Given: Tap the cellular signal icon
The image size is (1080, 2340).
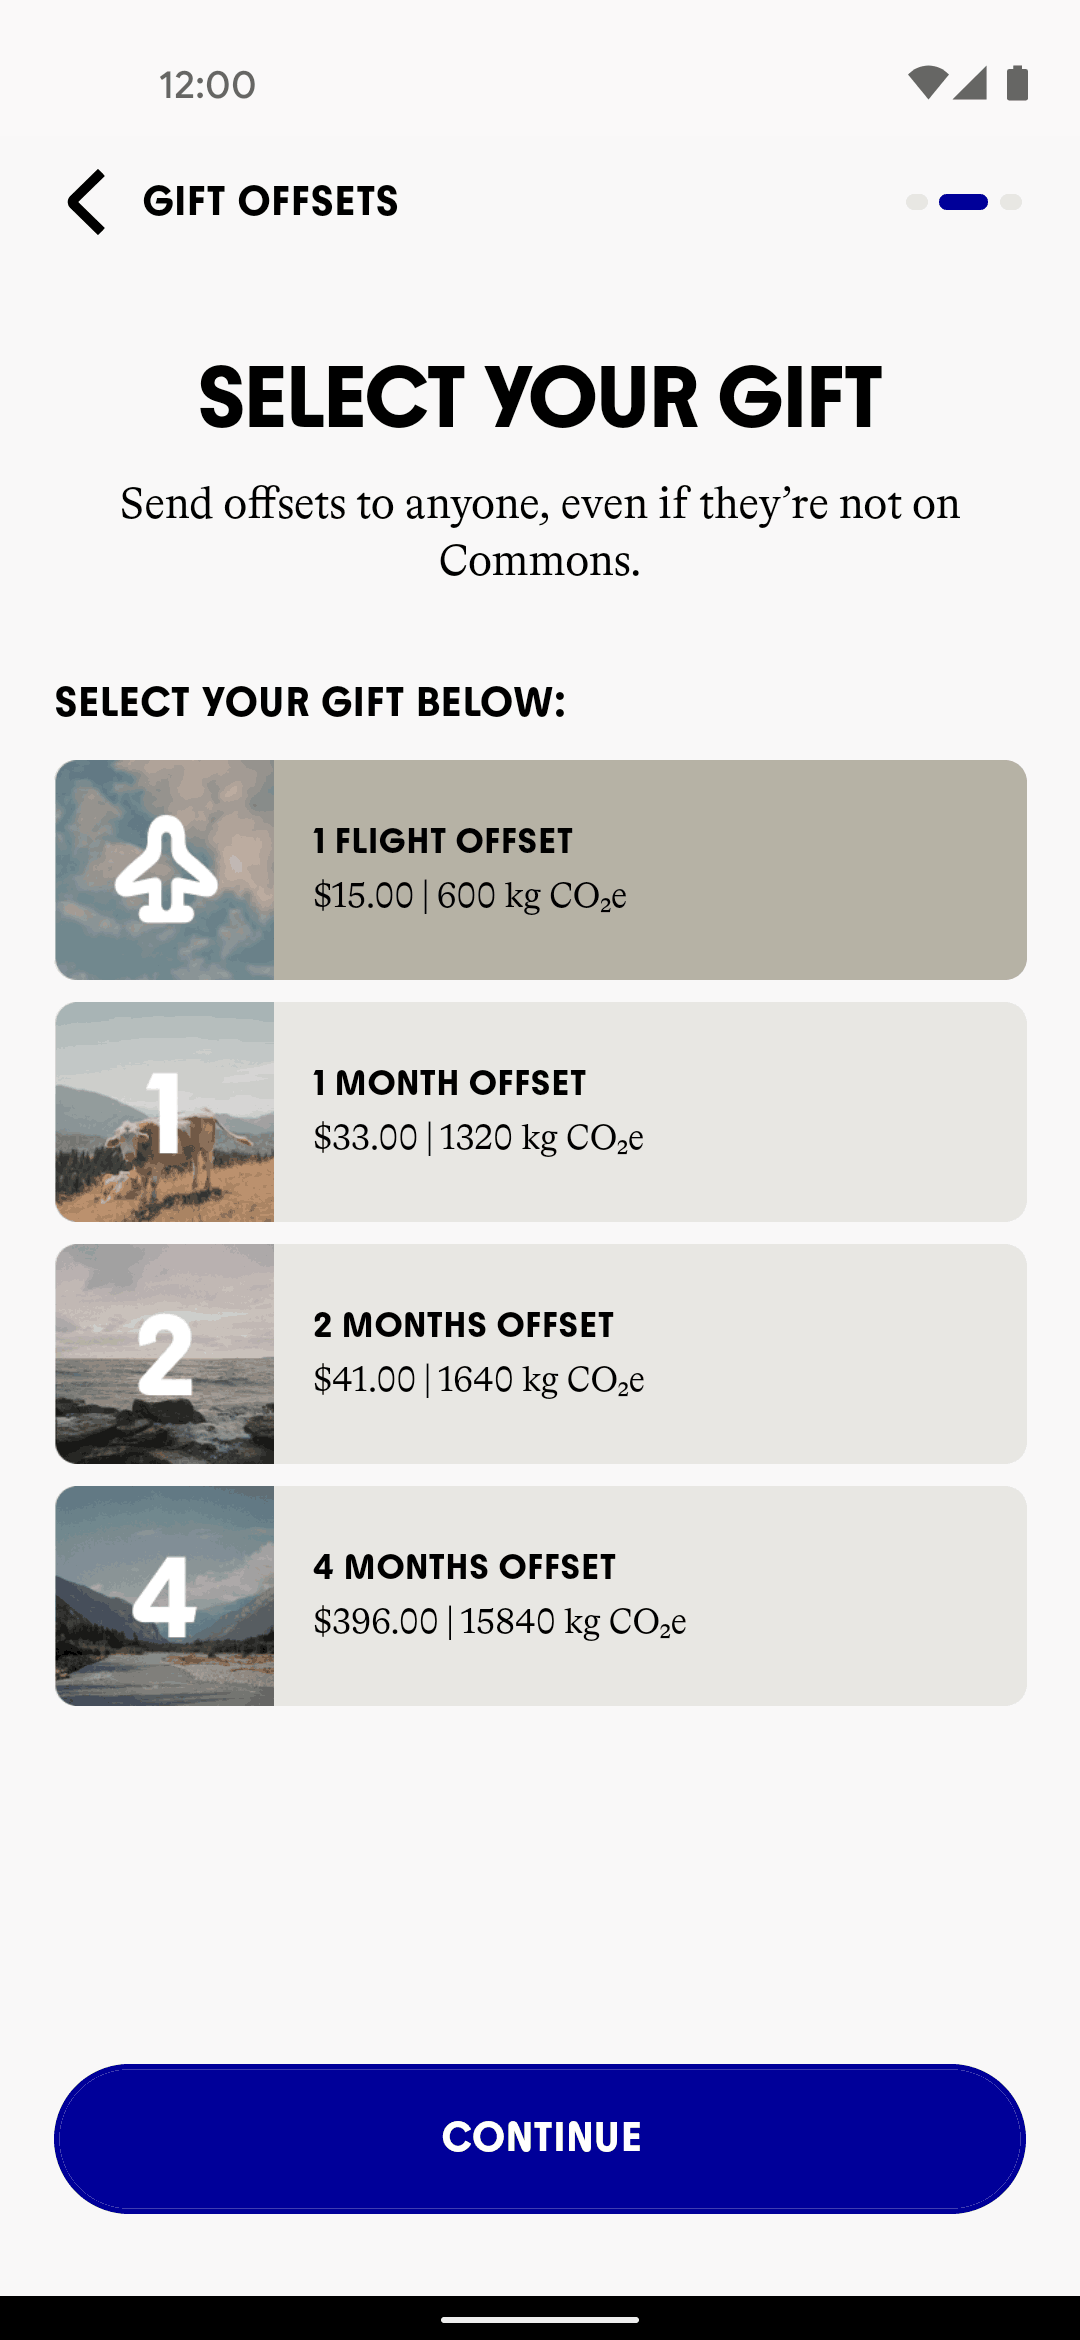Looking at the screenshot, I should point(970,83).
